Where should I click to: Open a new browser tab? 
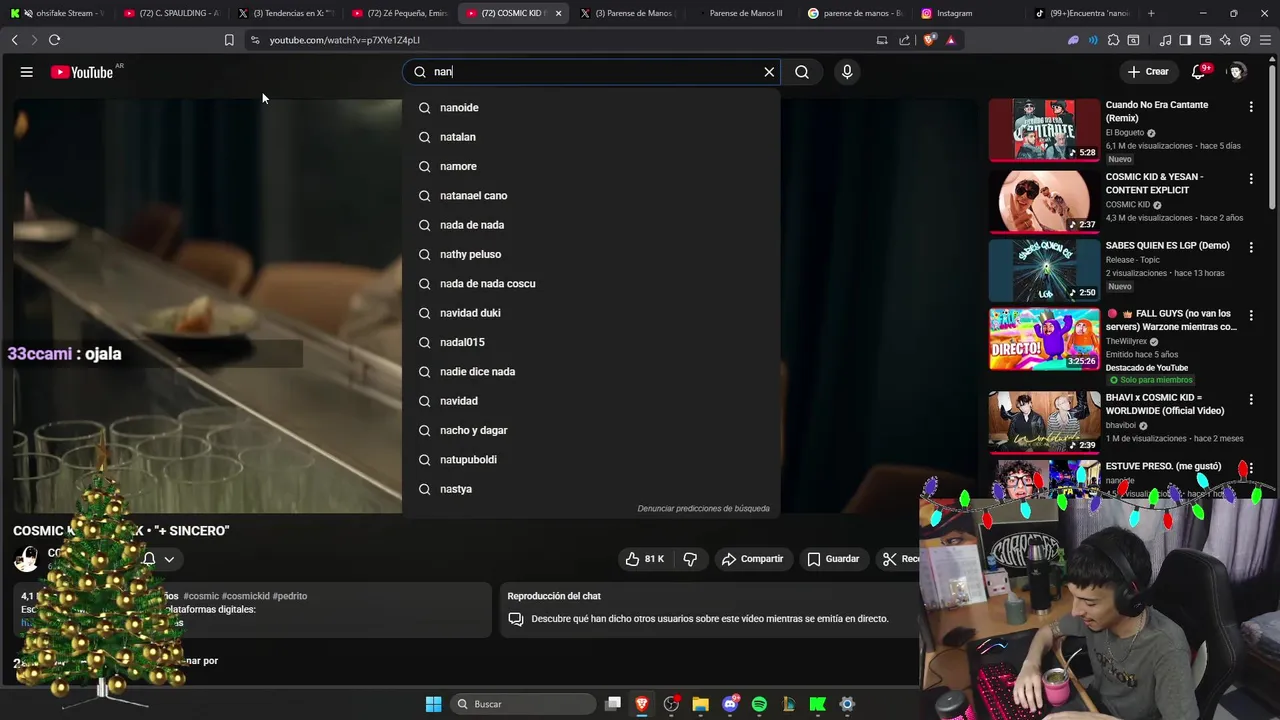click(x=1151, y=13)
